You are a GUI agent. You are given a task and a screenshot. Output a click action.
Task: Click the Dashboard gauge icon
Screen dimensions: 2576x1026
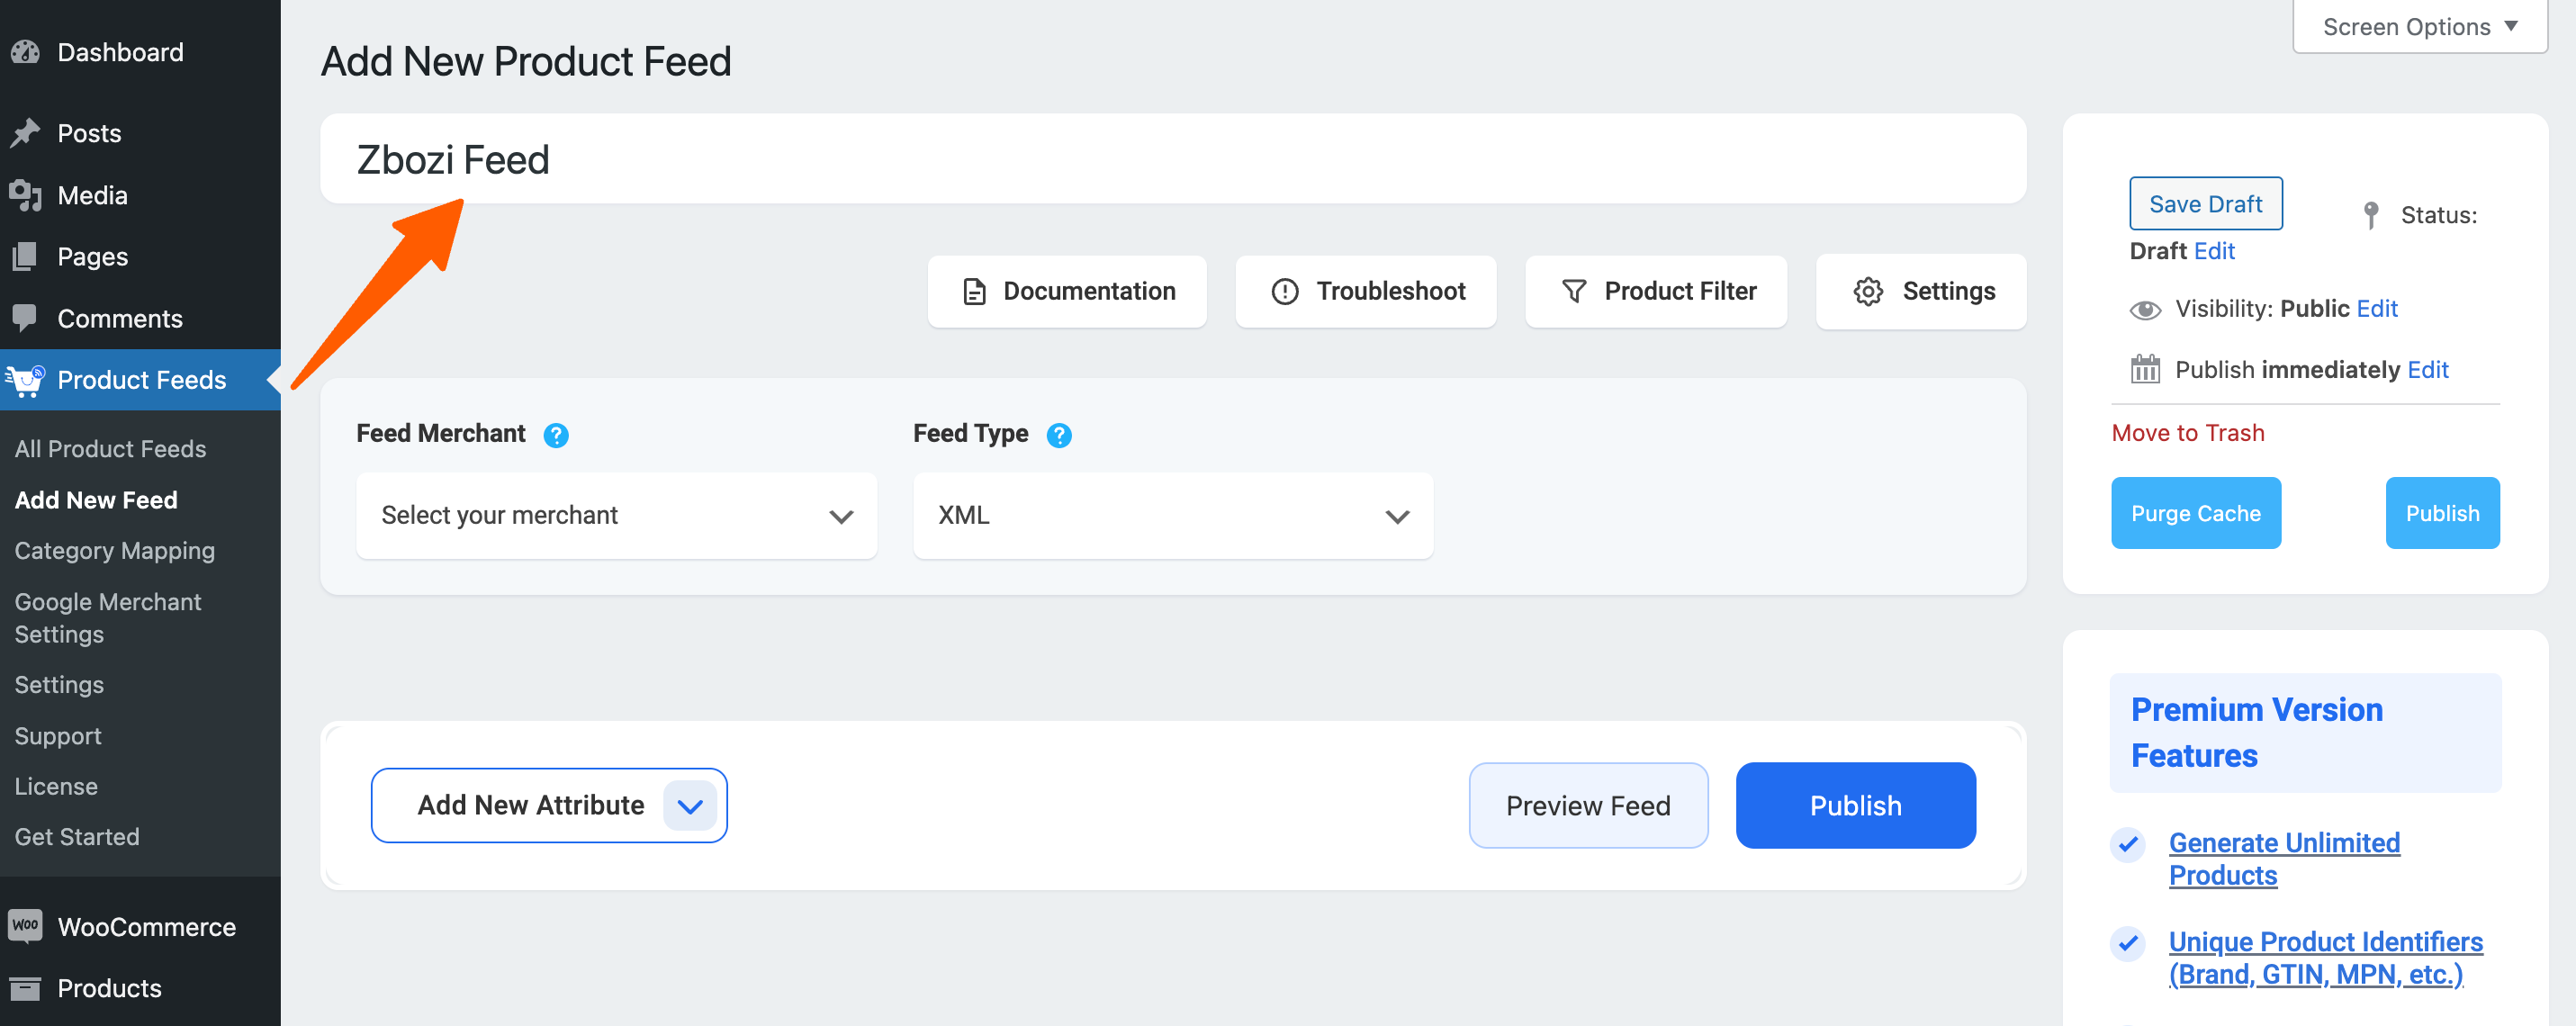(25, 52)
